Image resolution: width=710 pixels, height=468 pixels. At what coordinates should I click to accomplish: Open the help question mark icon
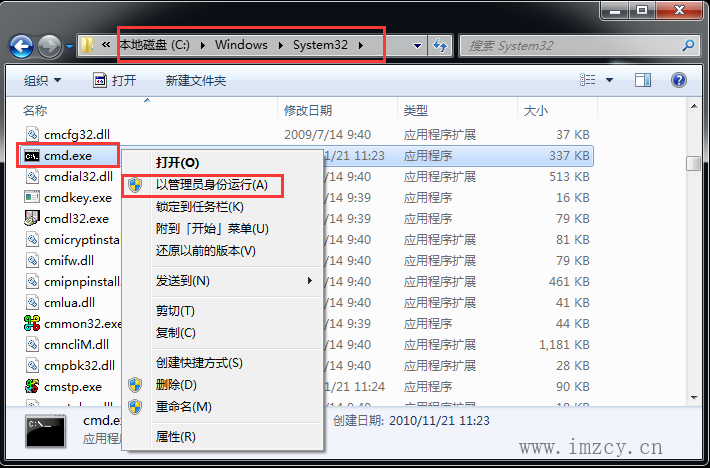[679, 80]
